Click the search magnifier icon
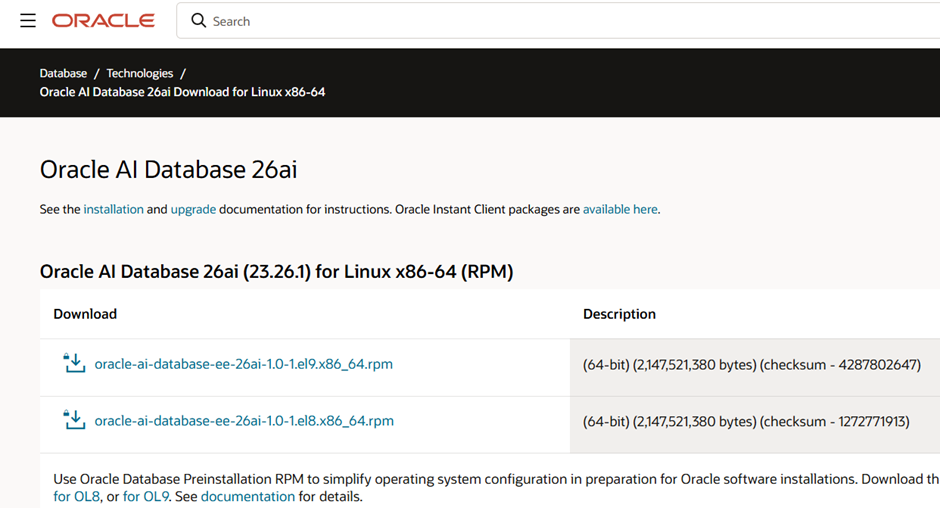Viewport: 940px width, 508px height. pos(199,21)
